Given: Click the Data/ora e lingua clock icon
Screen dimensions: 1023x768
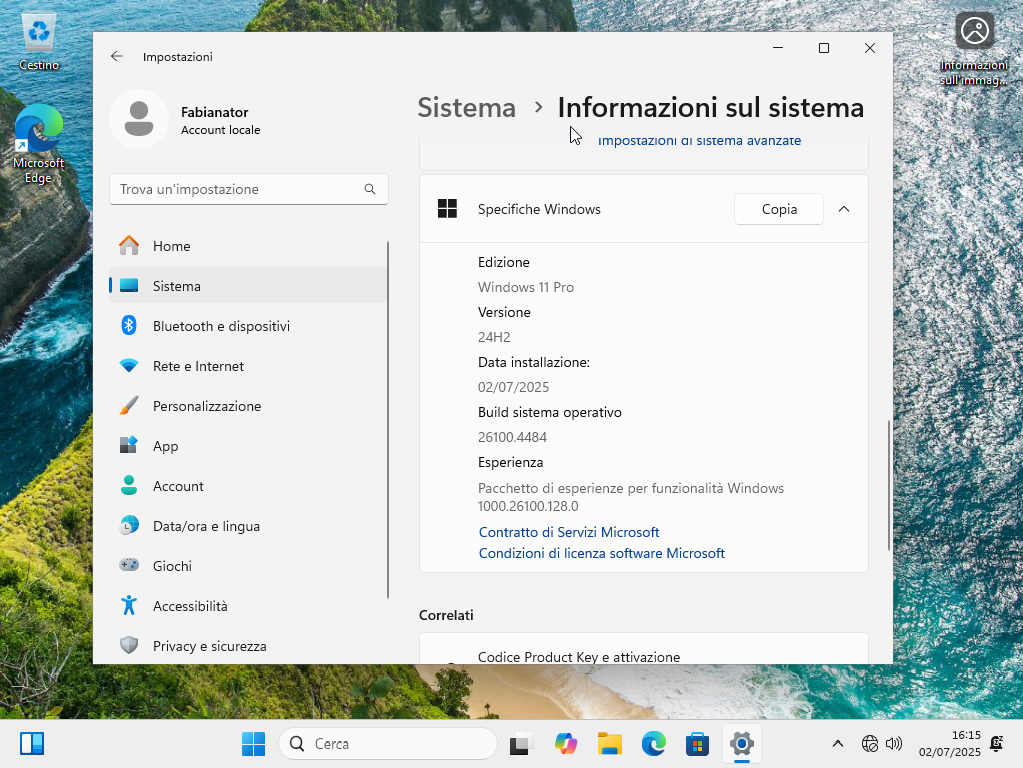Looking at the screenshot, I should coord(129,525).
